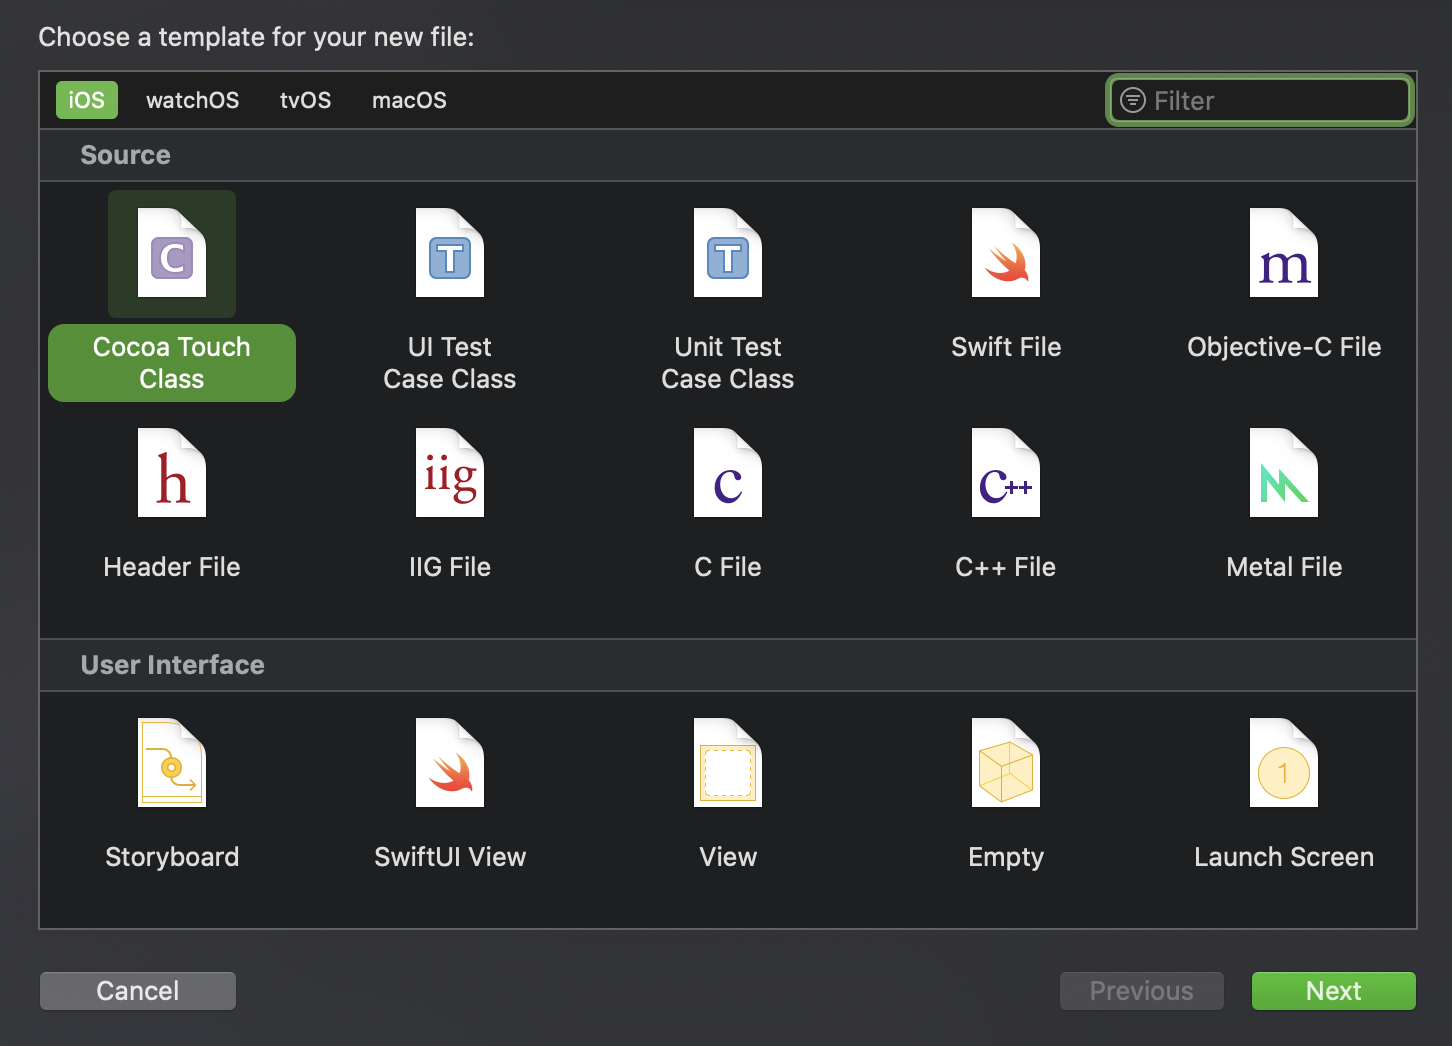This screenshot has height=1046, width=1452.
Task: Select the Cocoa Touch Class template icon
Action: (x=172, y=253)
